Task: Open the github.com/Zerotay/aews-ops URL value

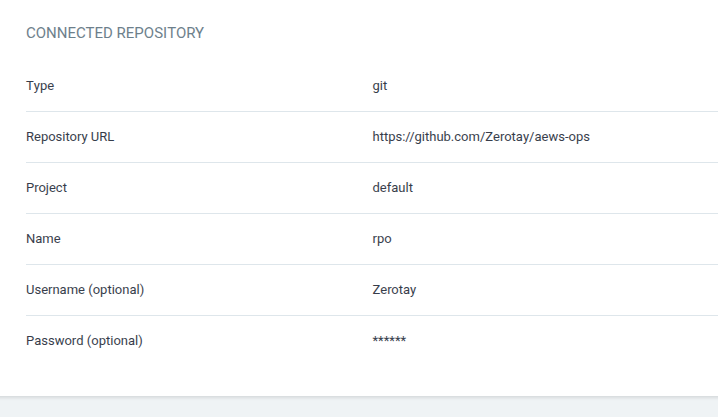Action: 481,137
